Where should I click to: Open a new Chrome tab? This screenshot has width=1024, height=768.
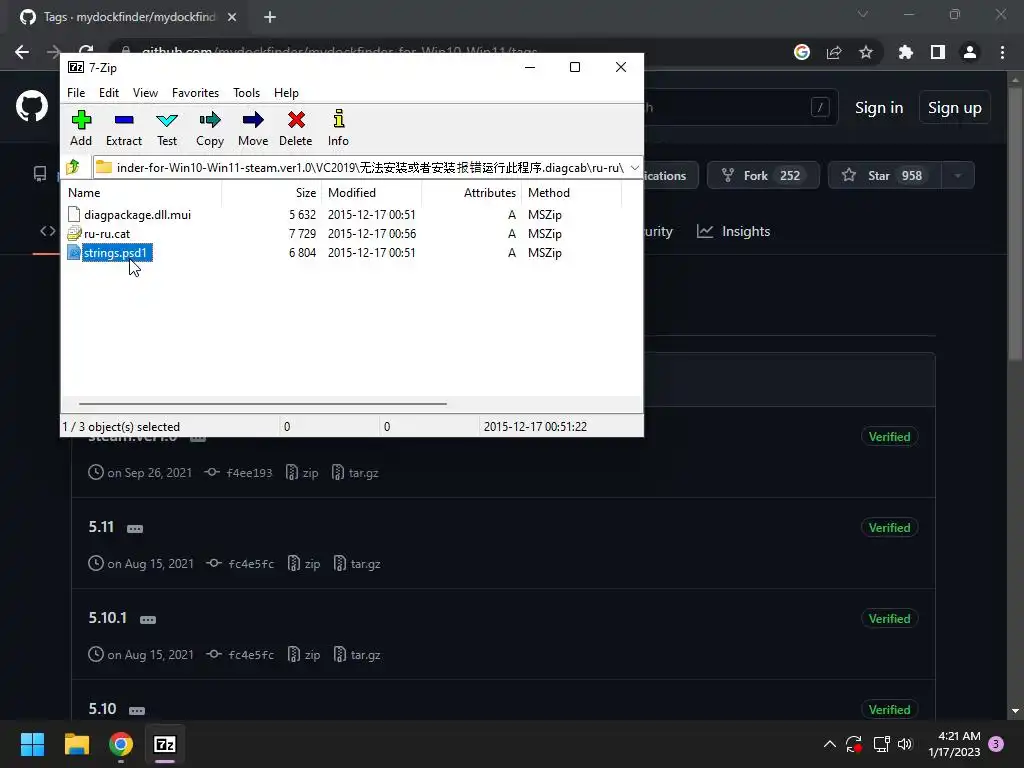270,17
